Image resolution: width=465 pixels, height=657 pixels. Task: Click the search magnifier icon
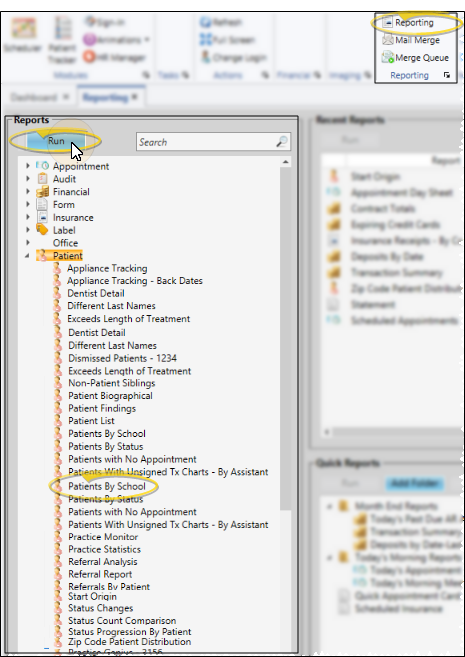pyautogui.click(x=282, y=142)
